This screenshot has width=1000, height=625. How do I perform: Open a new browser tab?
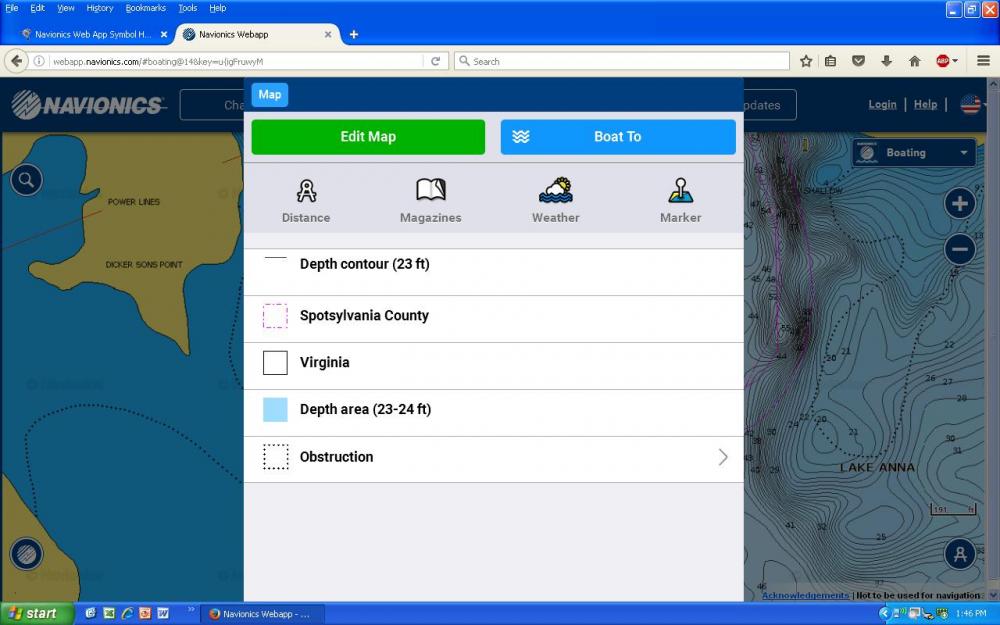click(354, 34)
